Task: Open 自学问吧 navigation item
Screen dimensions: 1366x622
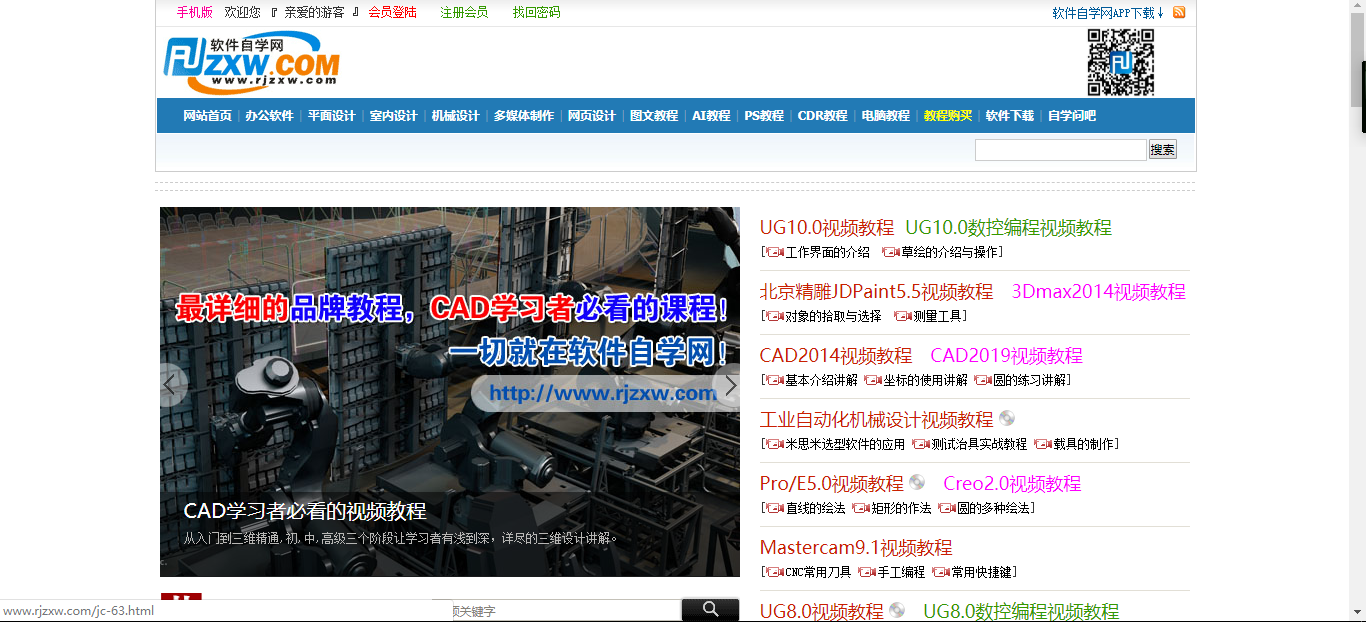Action: pyautogui.click(x=1071, y=116)
